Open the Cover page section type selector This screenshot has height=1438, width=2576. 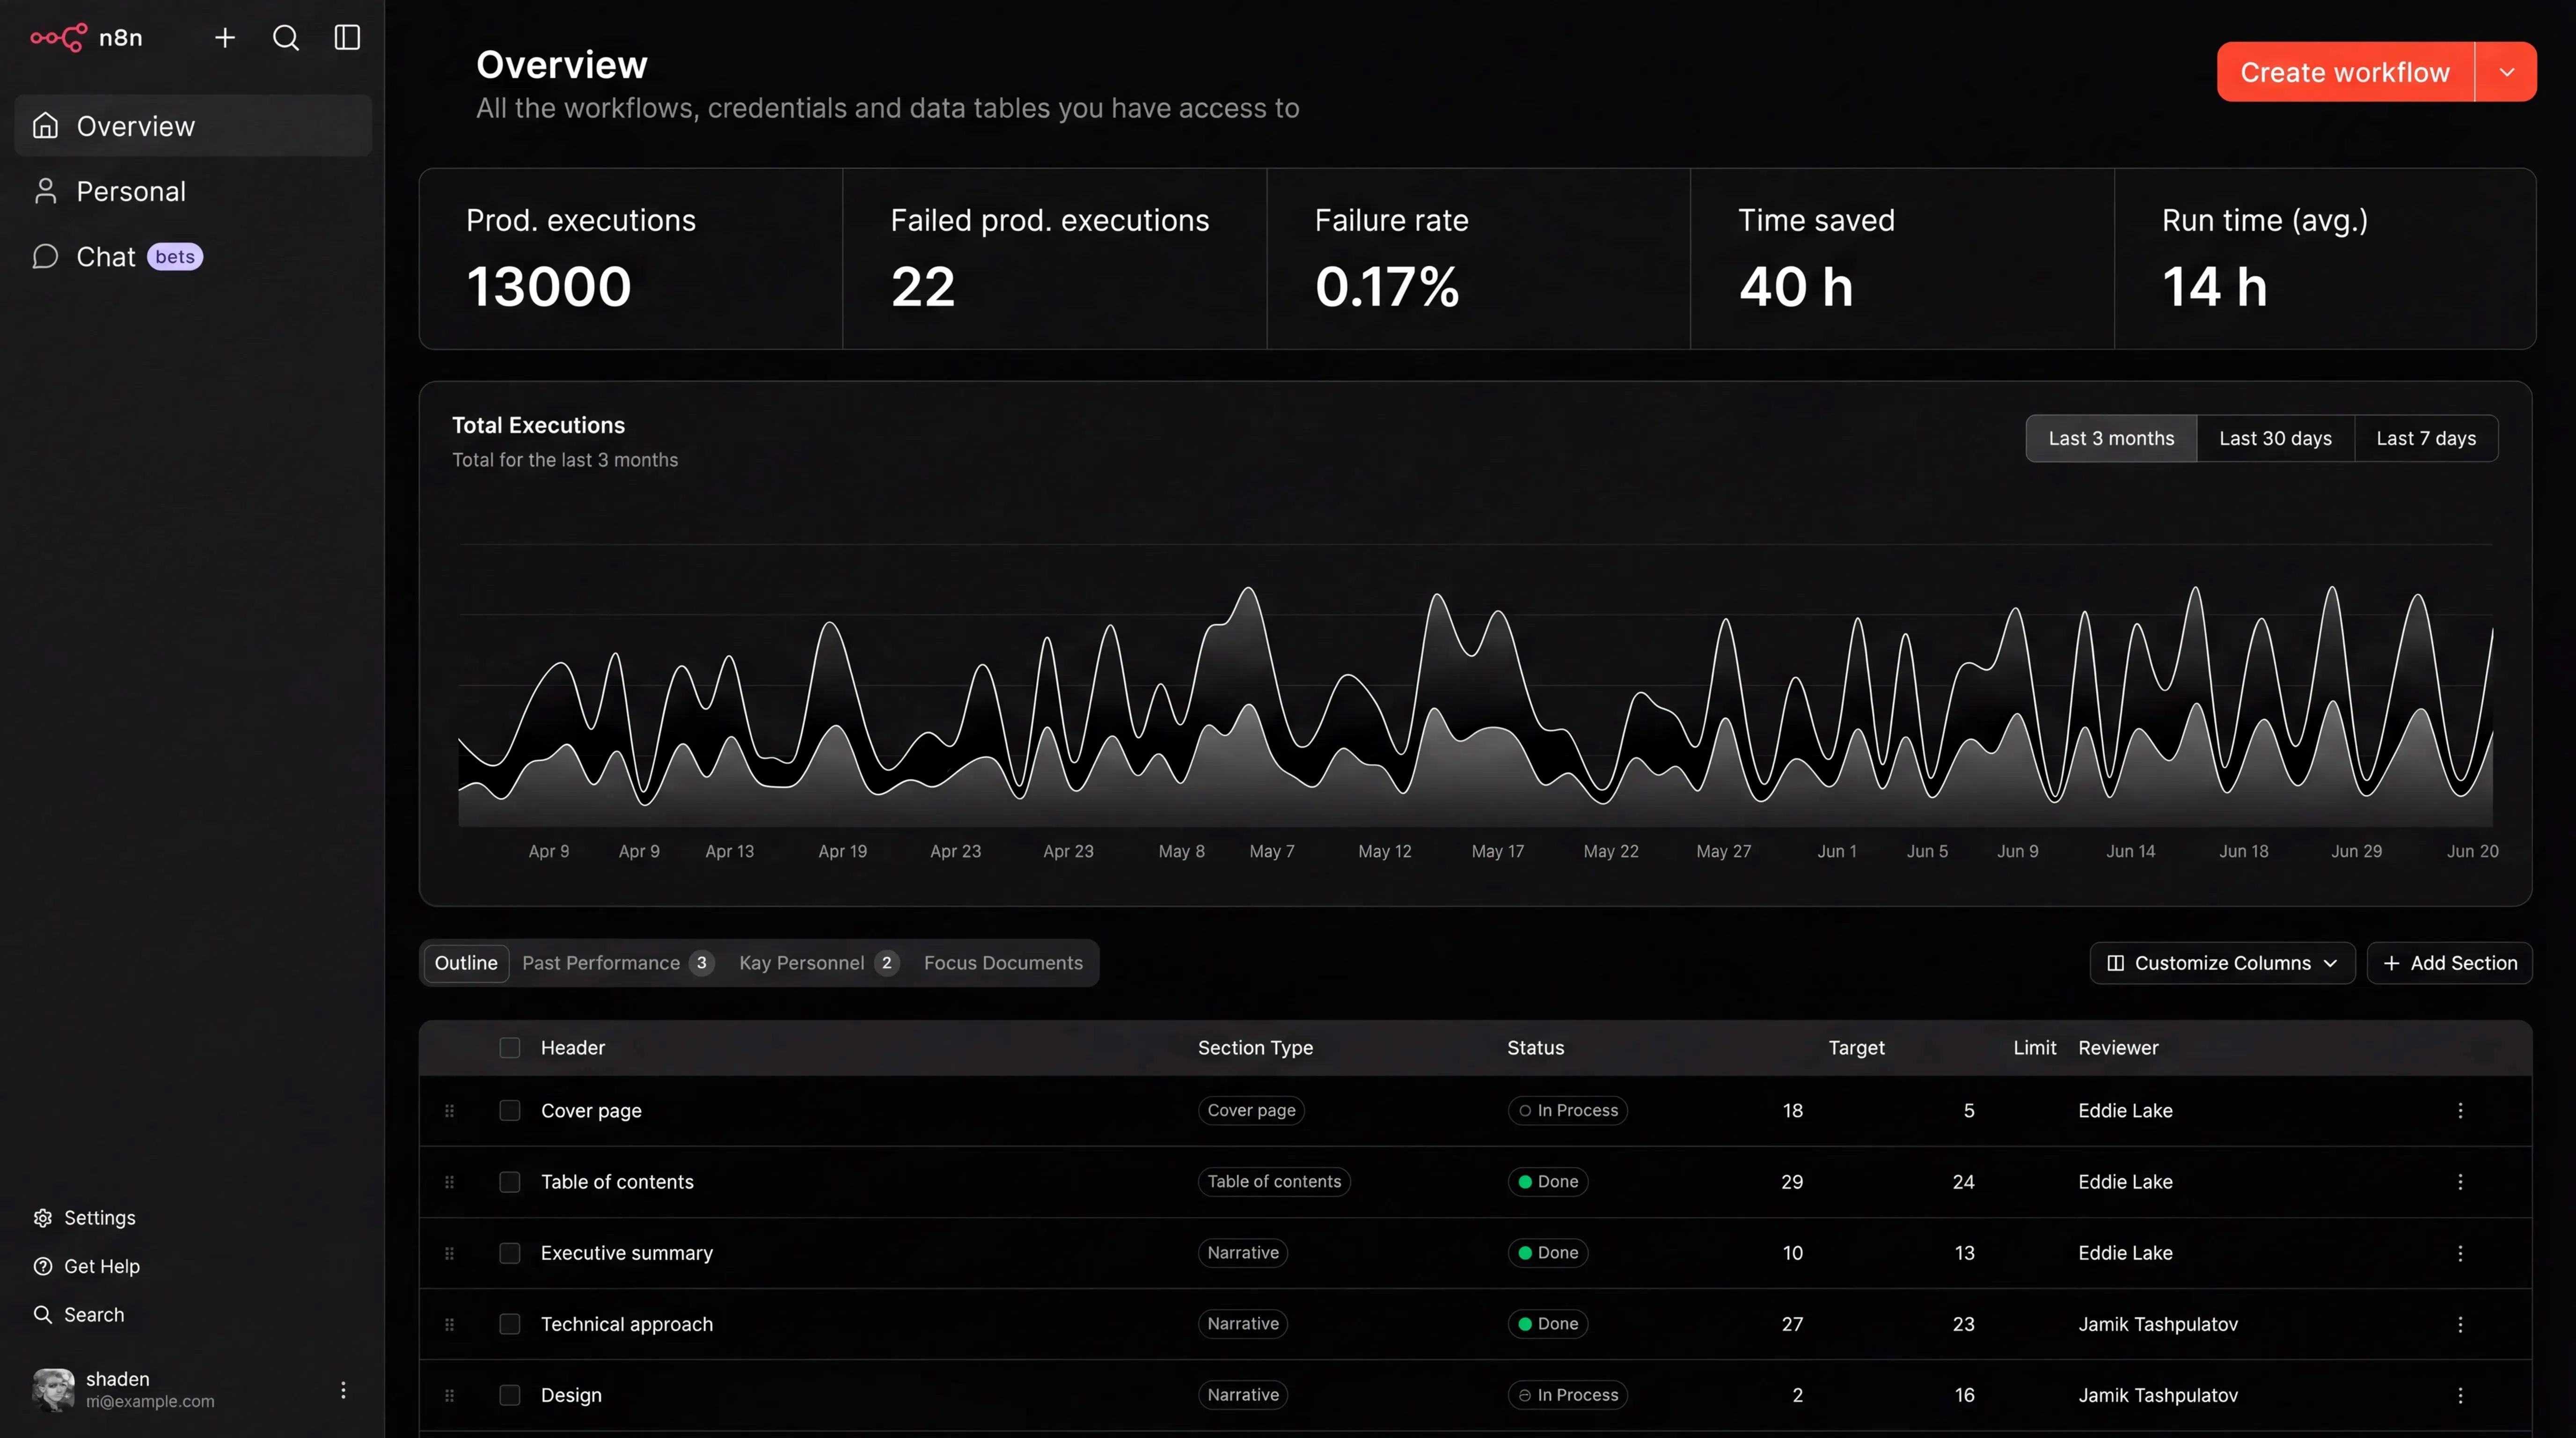[x=1251, y=1111]
